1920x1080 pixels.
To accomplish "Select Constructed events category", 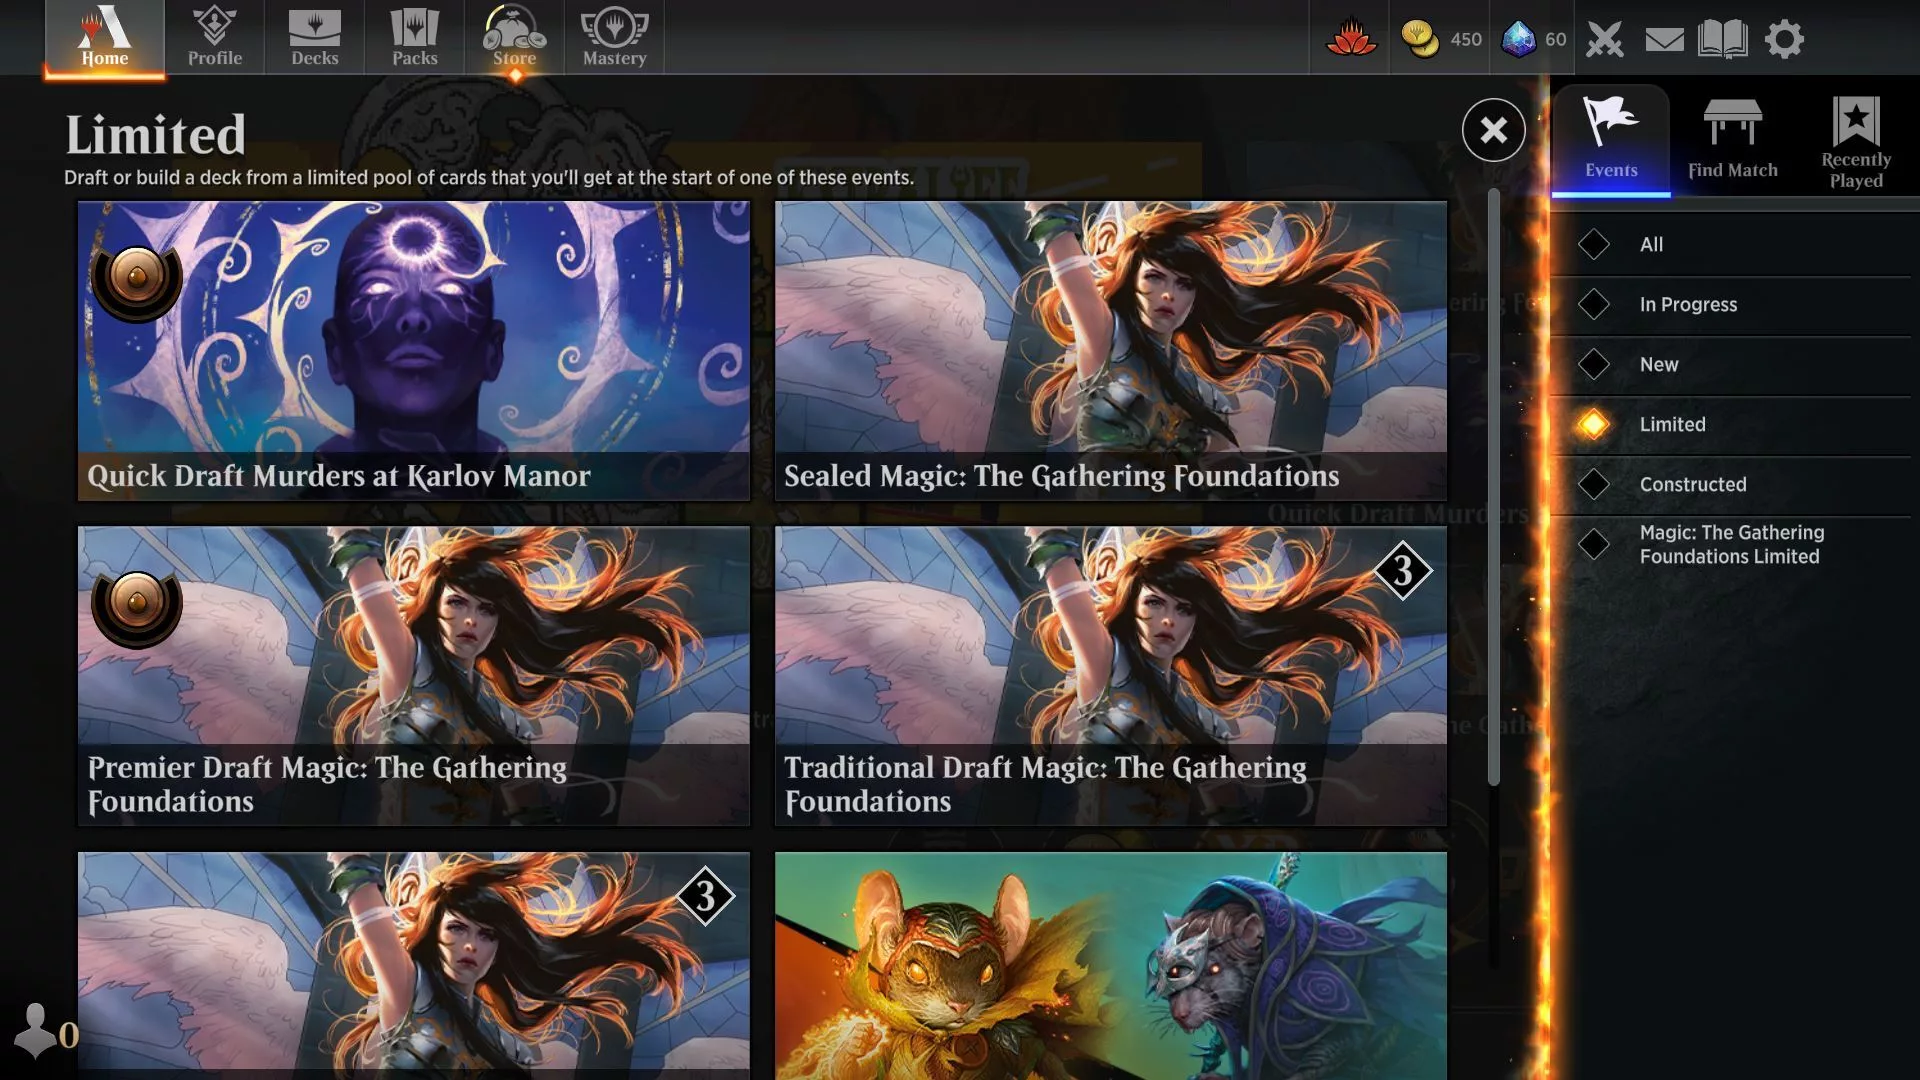I will point(1692,485).
